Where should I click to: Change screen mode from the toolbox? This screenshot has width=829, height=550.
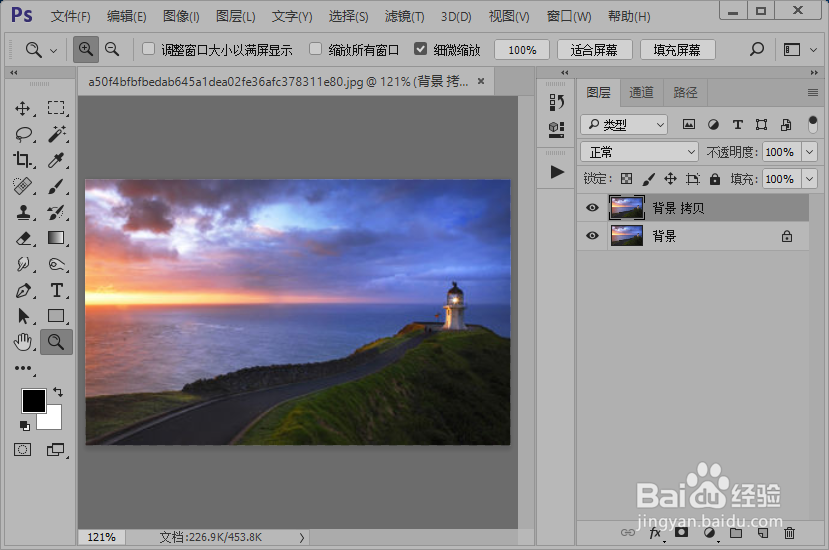[56, 450]
